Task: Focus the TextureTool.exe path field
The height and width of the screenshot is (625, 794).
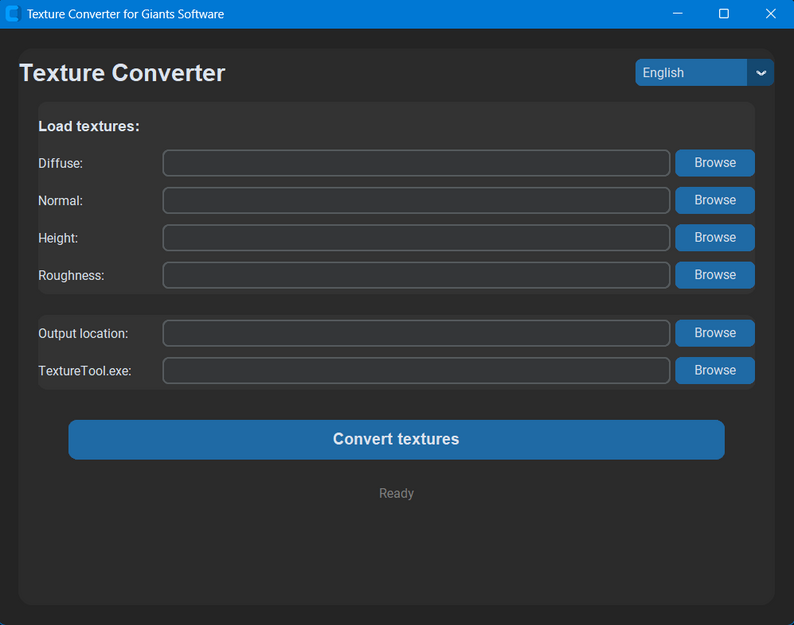Action: point(416,370)
